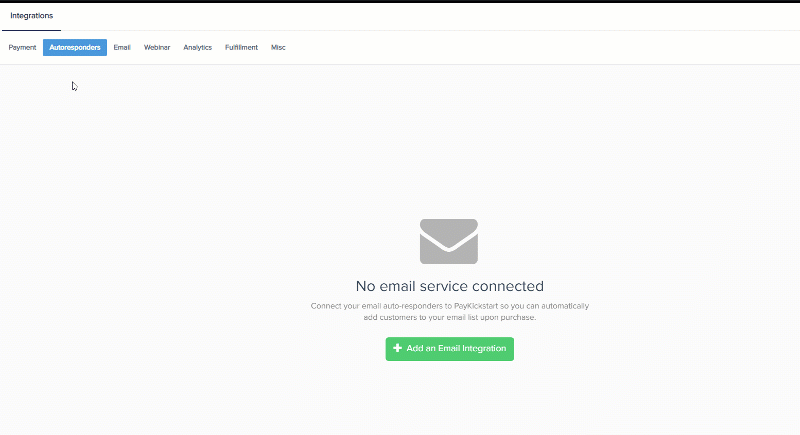Click Add an Email Integration button
The image size is (800, 435).
[449, 349]
